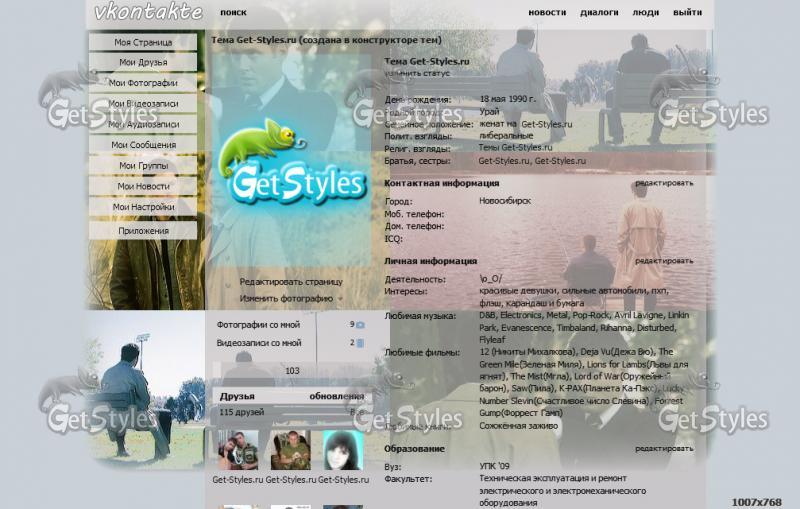Viewport: 800px width, 509px height.
Task: Click выйти to log out
Action: [687, 13]
